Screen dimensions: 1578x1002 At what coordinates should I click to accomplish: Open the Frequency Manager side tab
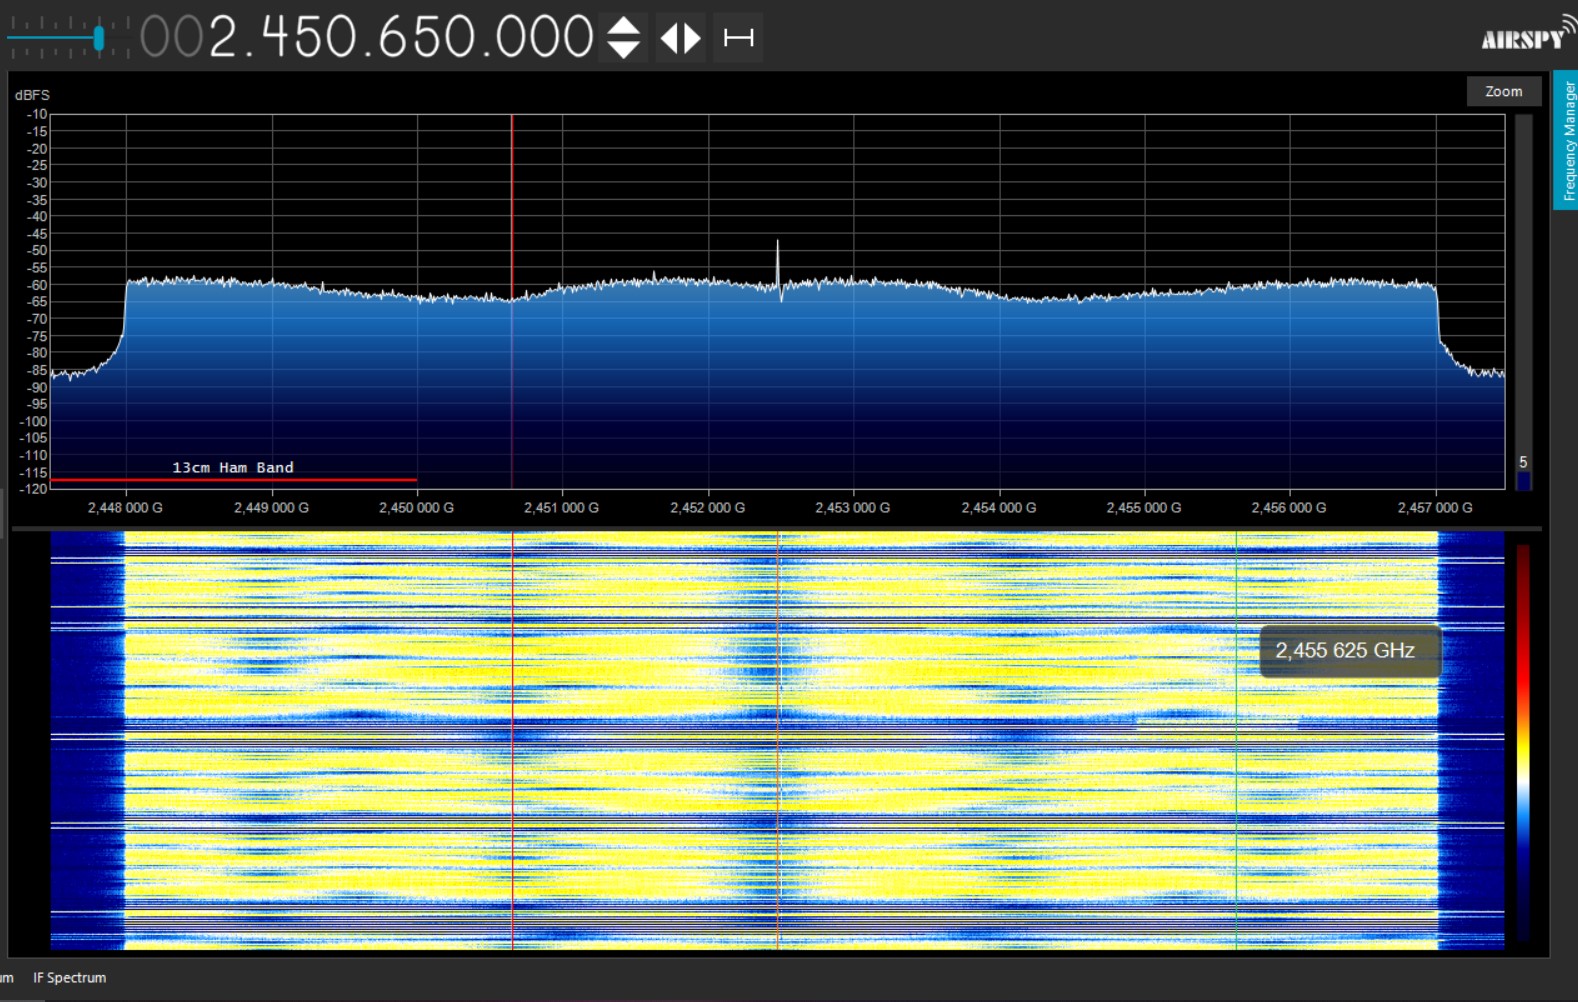(x=1566, y=140)
